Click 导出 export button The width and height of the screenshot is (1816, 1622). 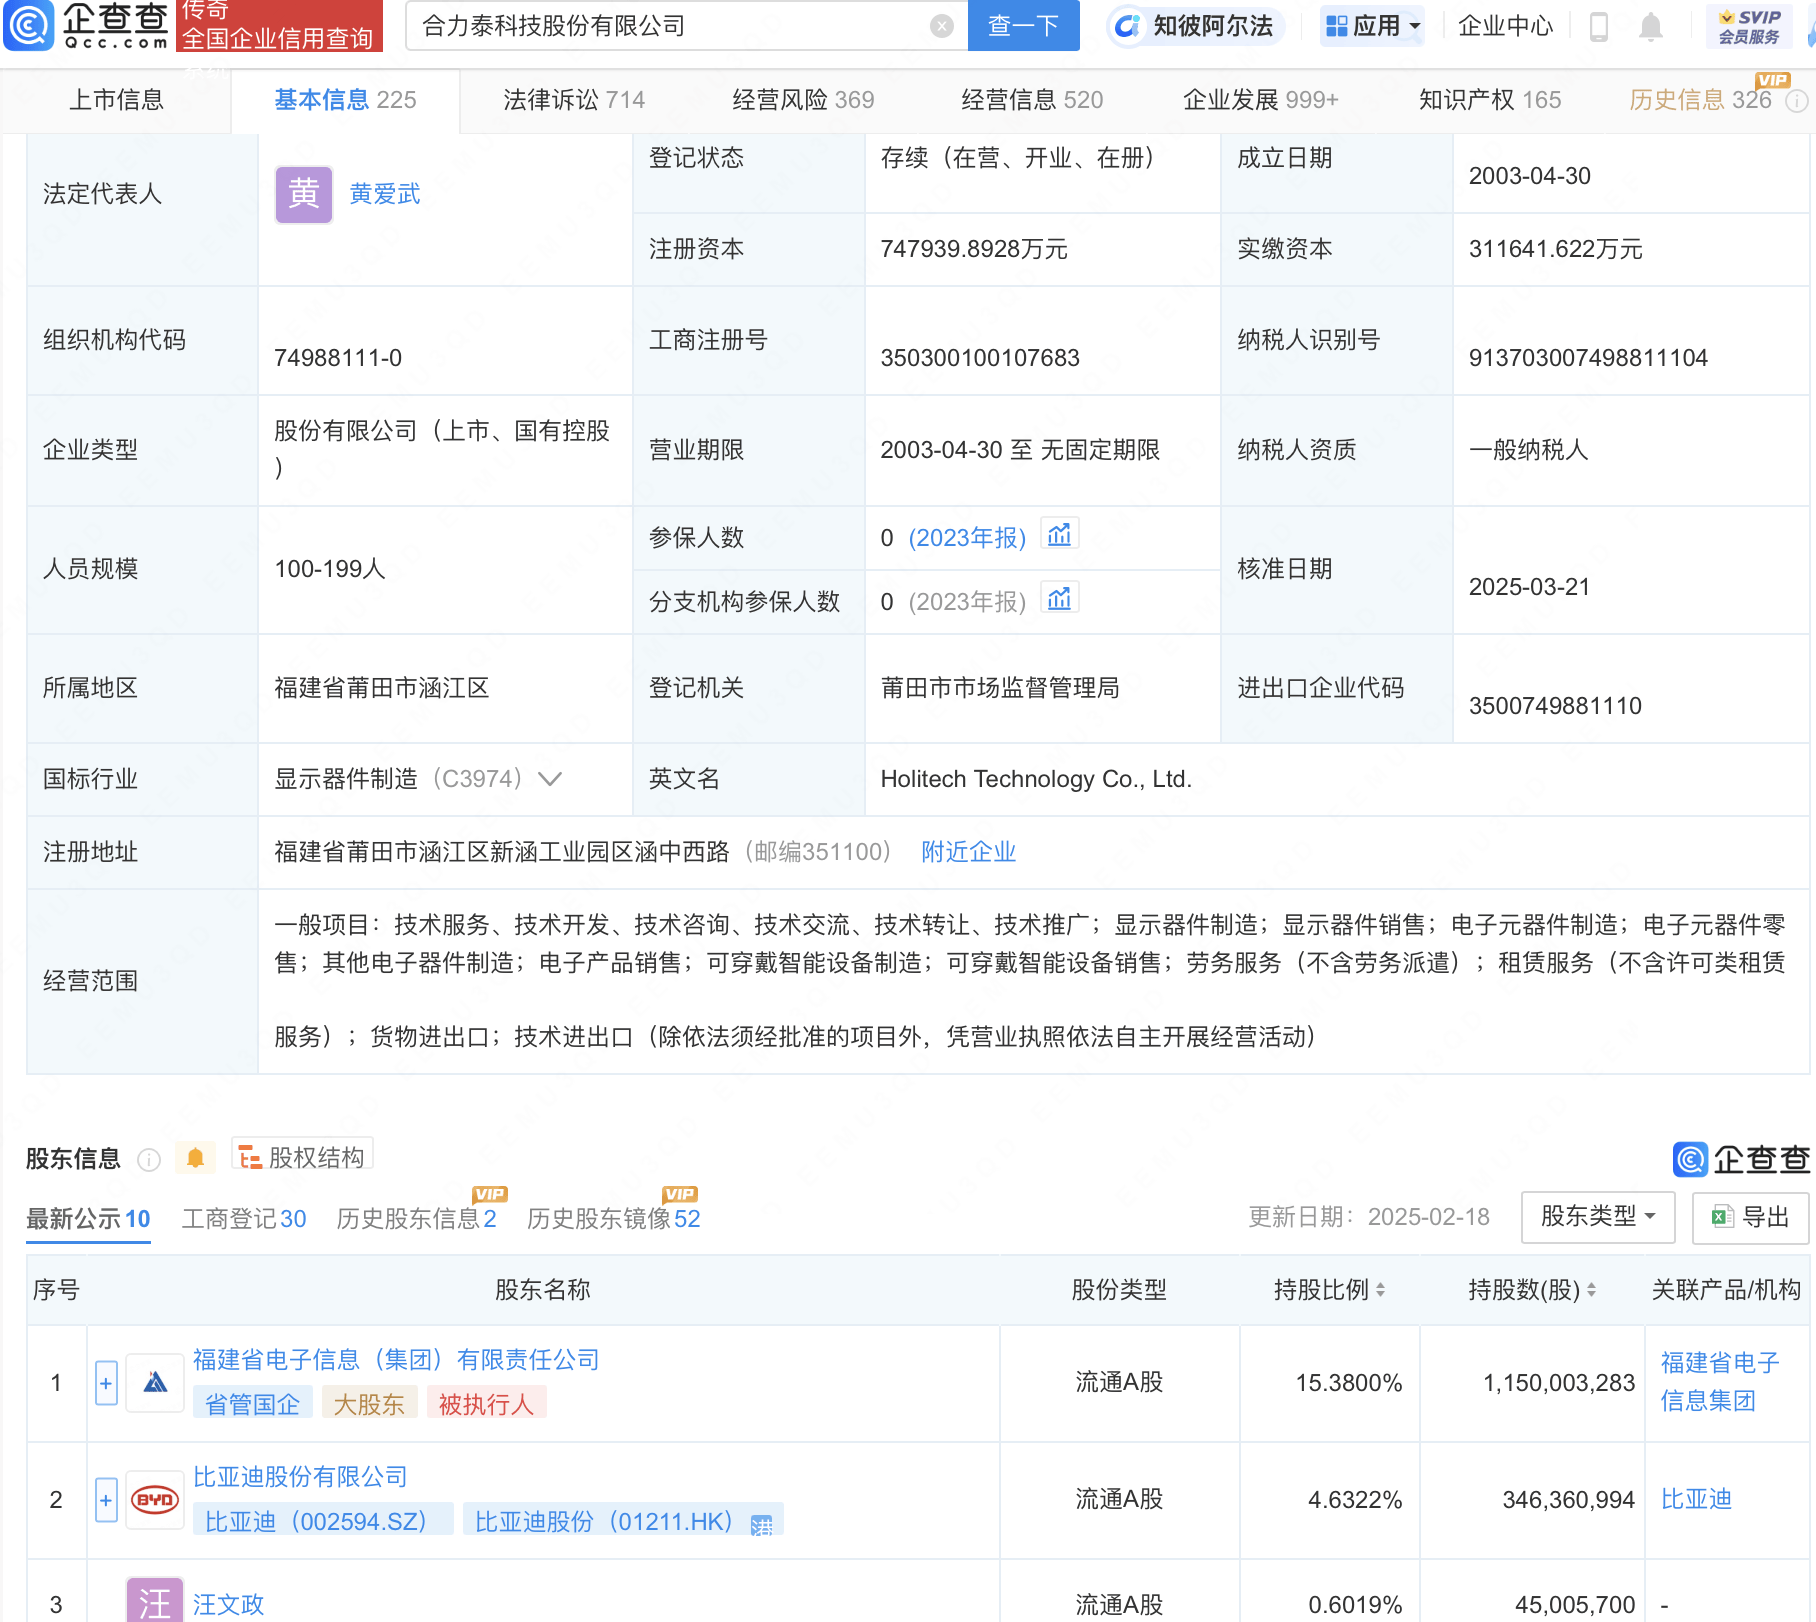click(1750, 1217)
